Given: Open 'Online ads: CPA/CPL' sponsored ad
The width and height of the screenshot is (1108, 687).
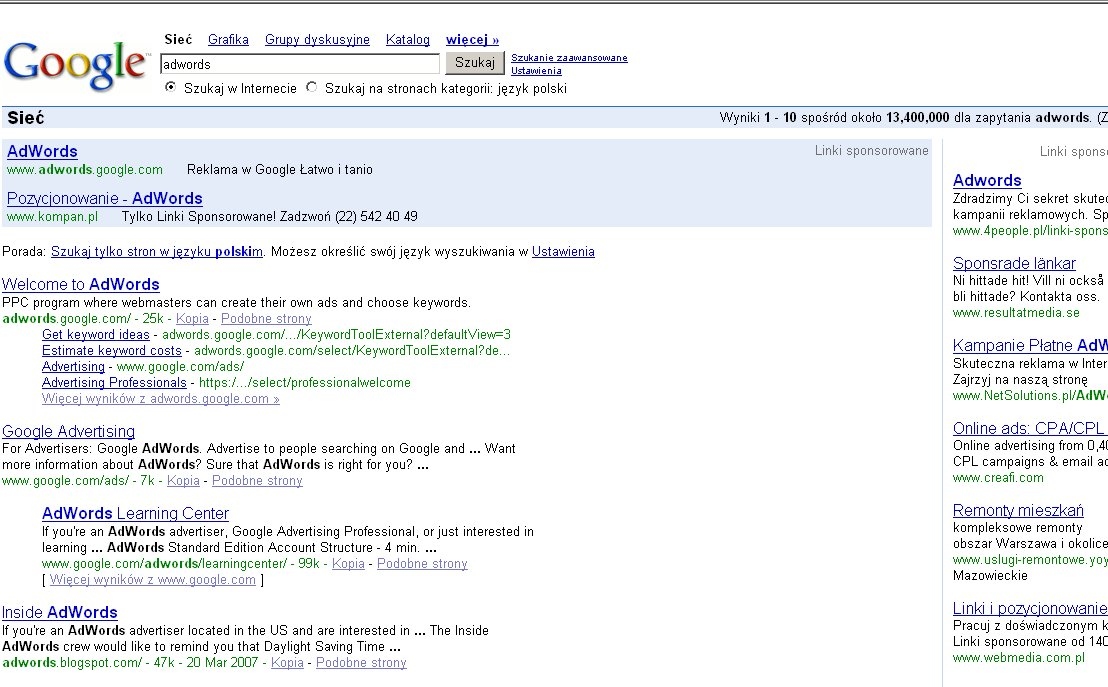Looking at the screenshot, I should [x=1029, y=428].
